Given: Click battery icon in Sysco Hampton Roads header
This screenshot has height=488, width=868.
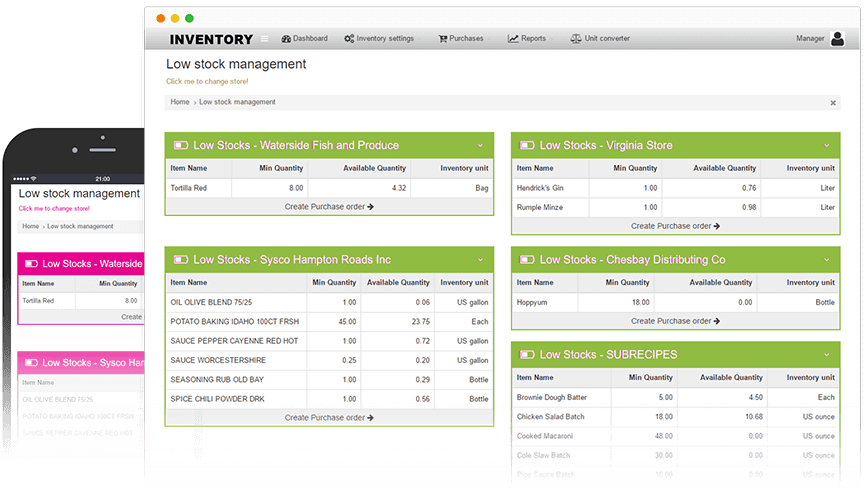Looking at the screenshot, I should (x=181, y=259).
